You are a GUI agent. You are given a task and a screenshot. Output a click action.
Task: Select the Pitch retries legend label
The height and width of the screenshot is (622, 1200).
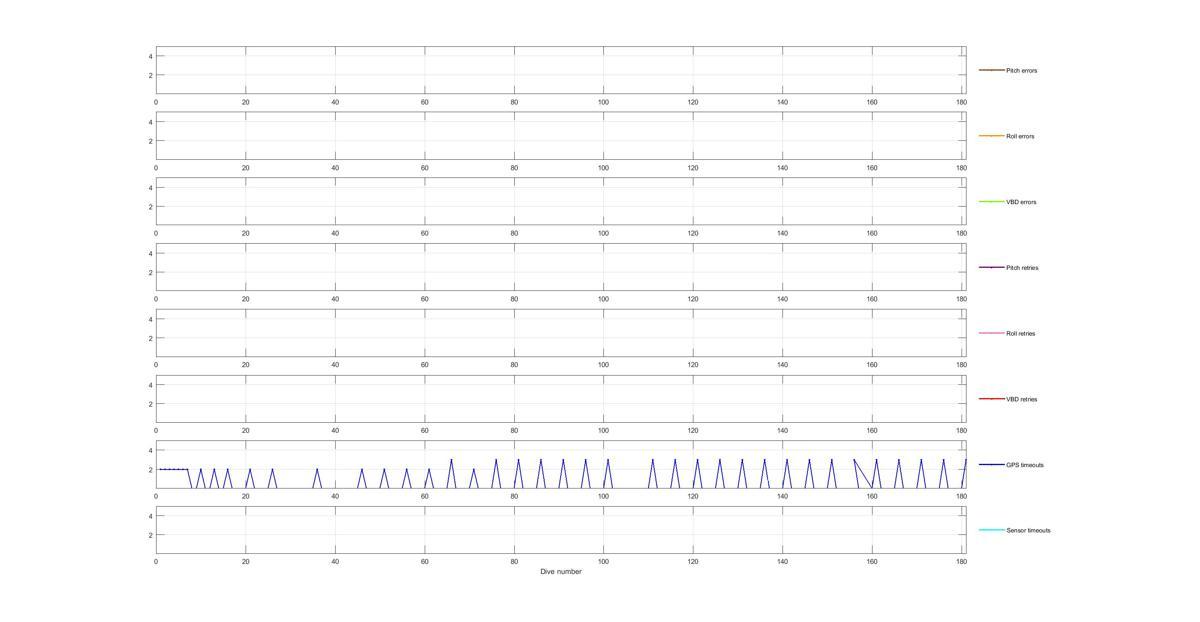pos(1022,268)
